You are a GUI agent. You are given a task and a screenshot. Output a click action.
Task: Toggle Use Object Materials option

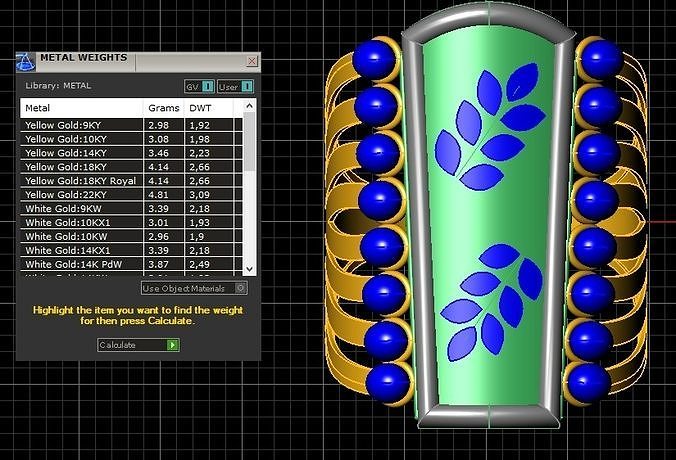(194, 288)
